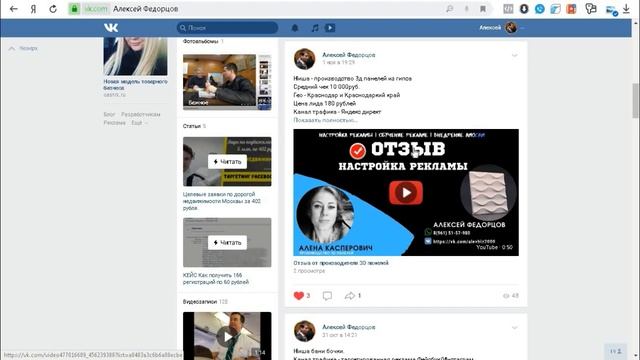Open the Yandex home button

pos(33,9)
